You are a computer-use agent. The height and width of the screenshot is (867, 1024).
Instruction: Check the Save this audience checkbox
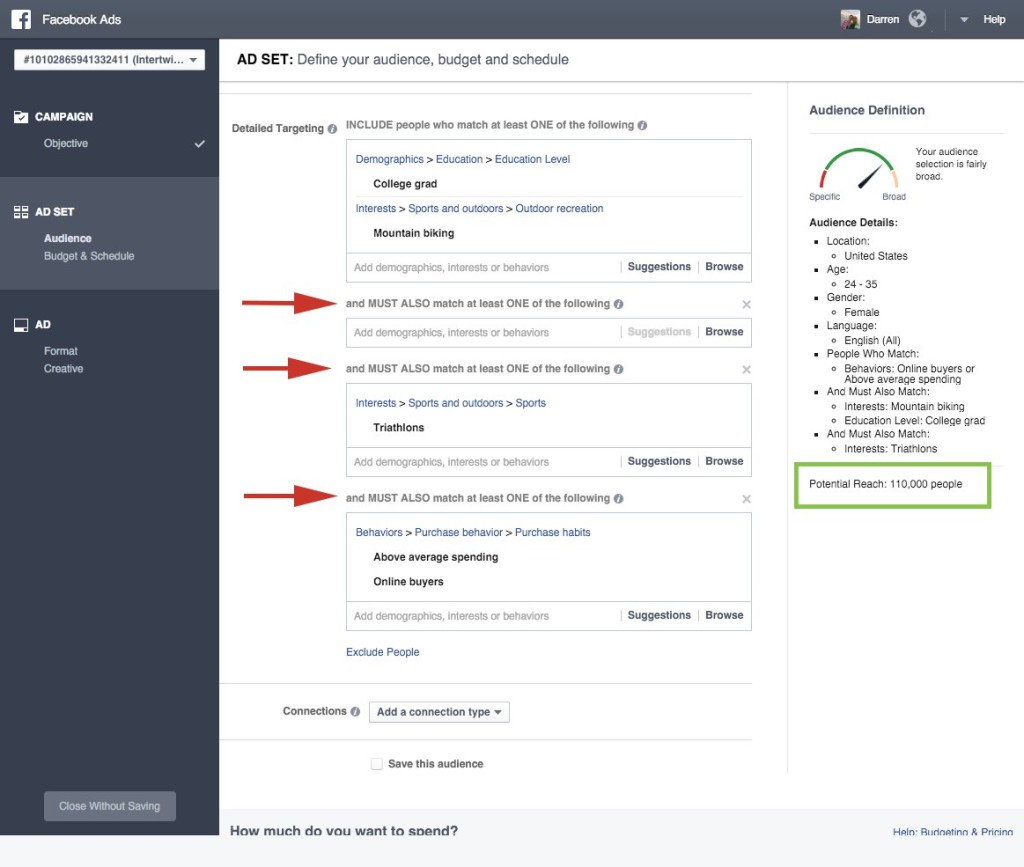[x=377, y=764]
